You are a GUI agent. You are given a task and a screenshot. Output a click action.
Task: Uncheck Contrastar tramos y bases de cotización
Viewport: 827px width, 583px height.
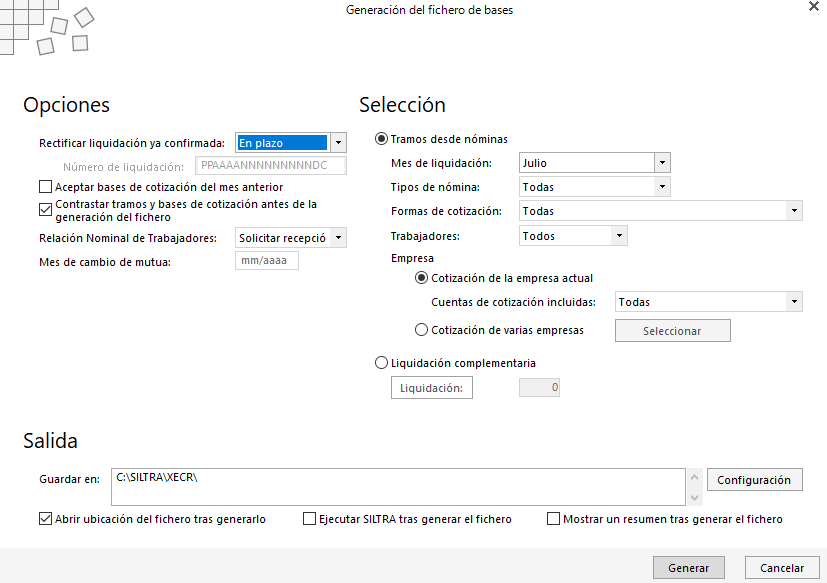pyautogui.click(x=46, y=209)
